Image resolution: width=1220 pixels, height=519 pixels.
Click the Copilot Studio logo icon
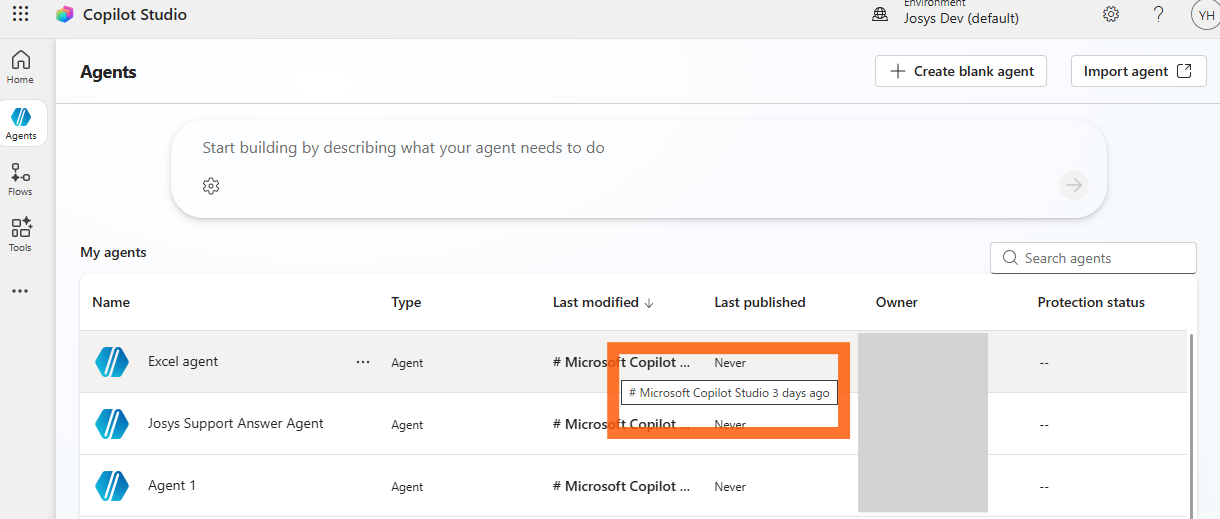click(65, 14)
